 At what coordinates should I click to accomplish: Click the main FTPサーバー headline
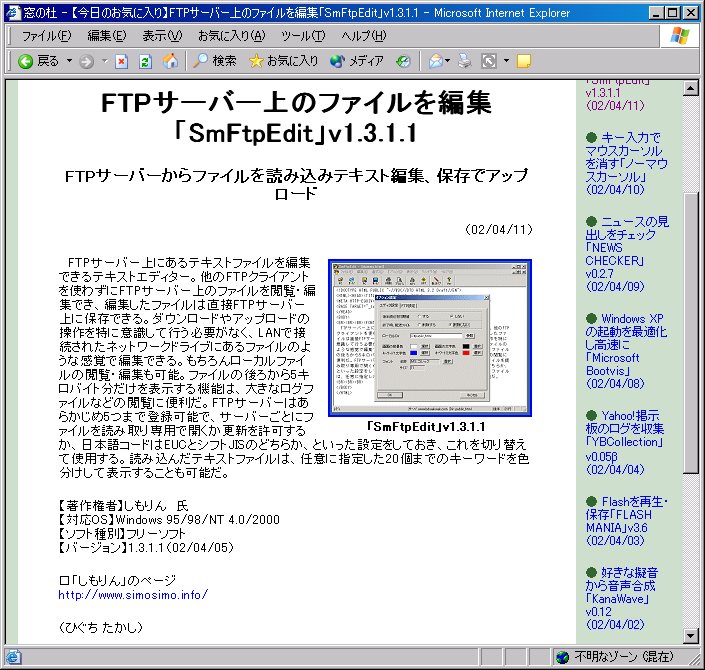point(296,118)
